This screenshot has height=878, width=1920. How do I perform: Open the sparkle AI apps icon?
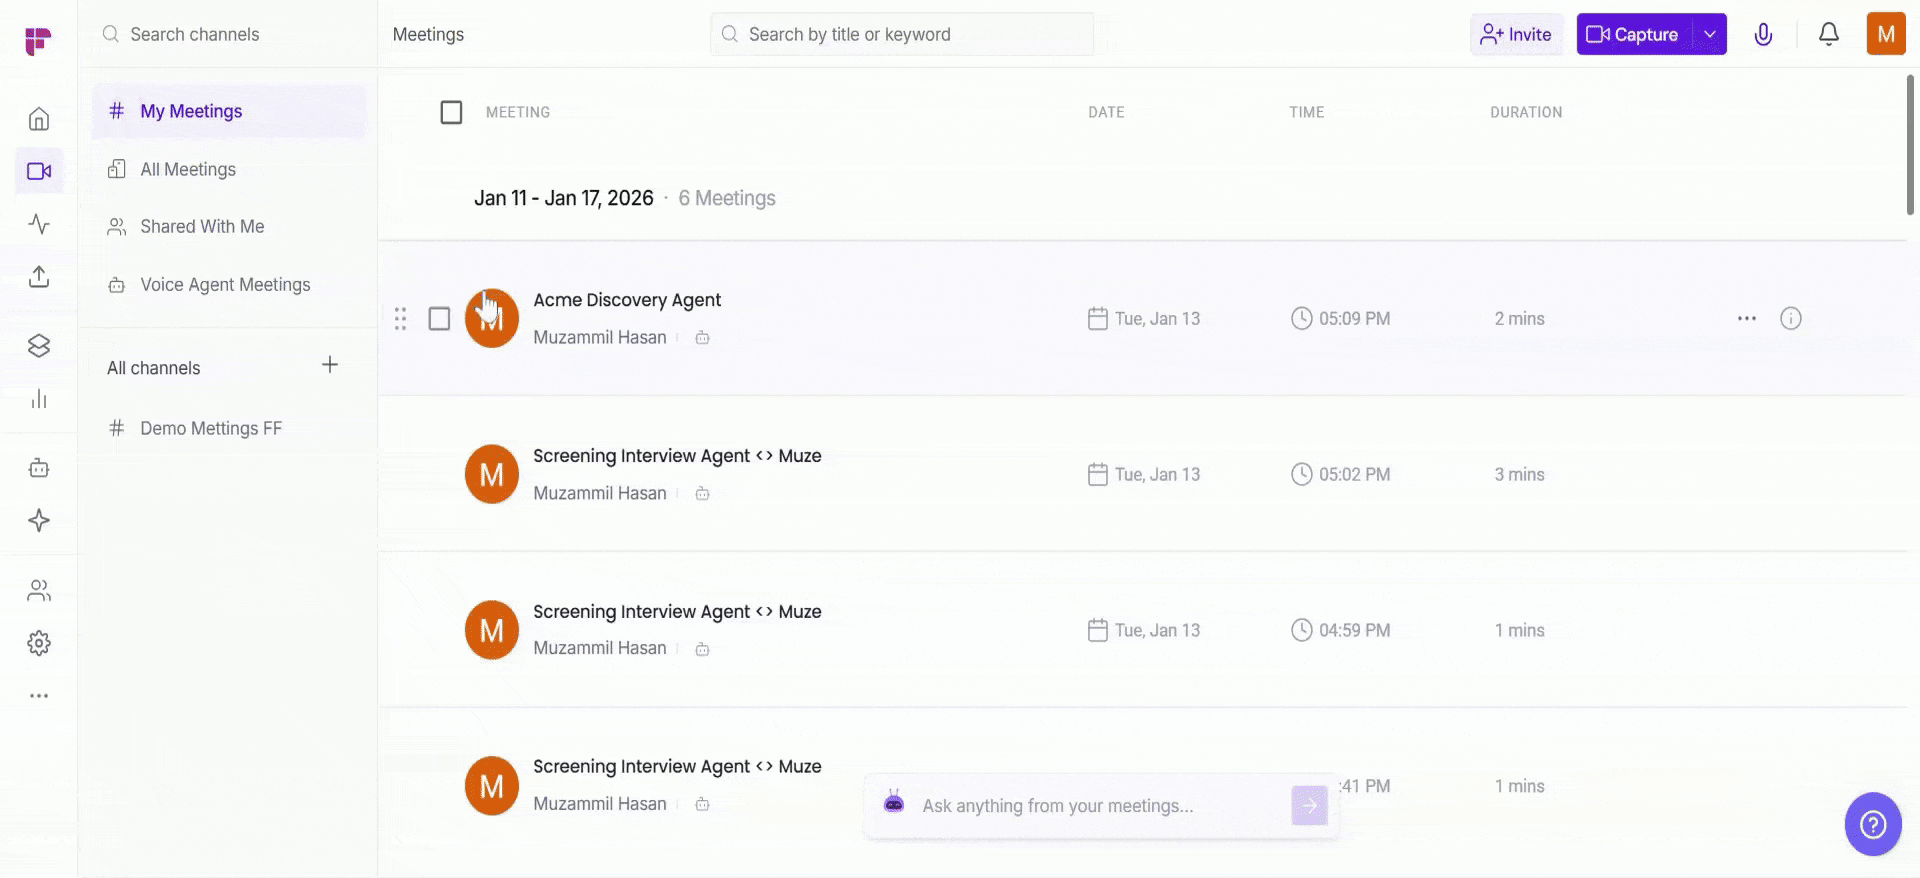(39, 520)
